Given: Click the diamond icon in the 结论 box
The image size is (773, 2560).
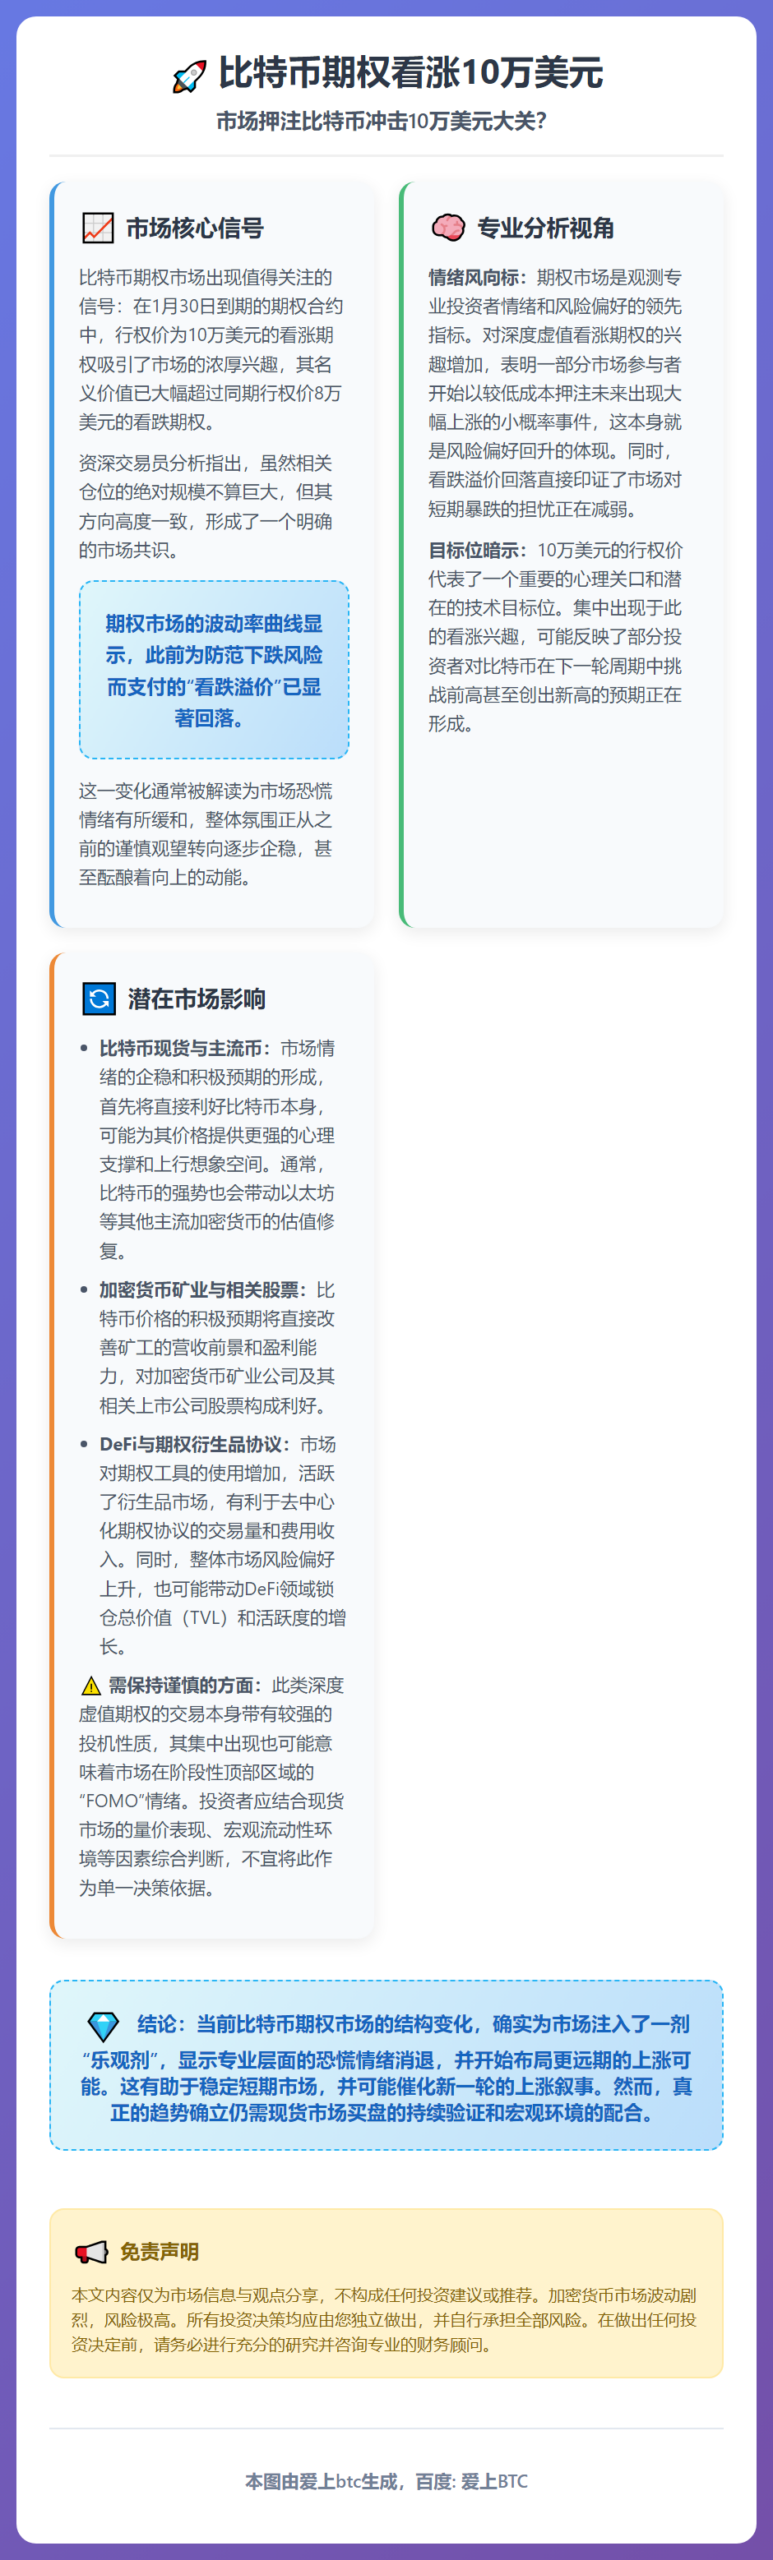Looking at the screenshot, I should (103, 2025).
